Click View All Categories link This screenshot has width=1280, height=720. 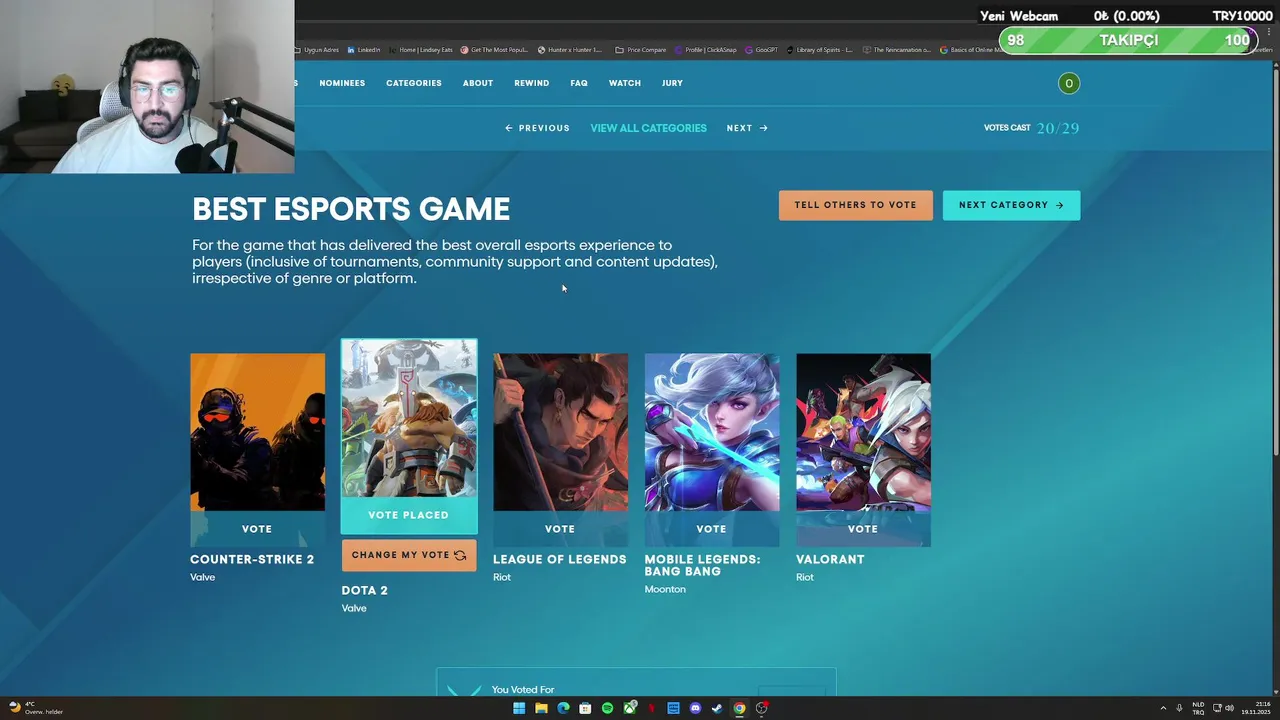click(648, 128)
